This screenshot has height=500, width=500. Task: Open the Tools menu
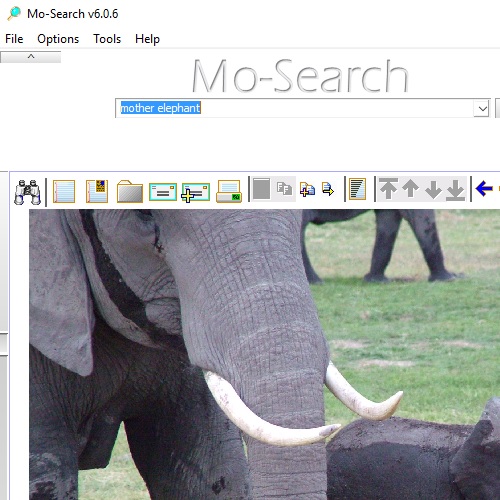107,39
